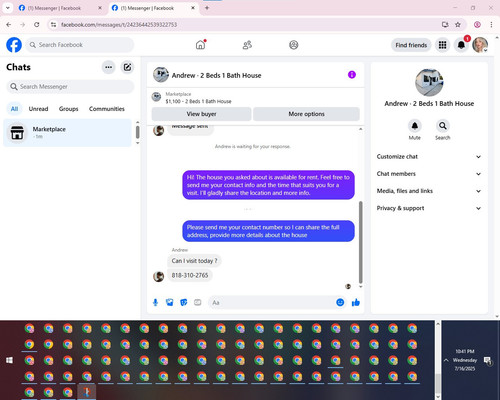The width and height of the screenshot is (500, 400).
Task: Select the Groups chats filter
Action: pyautogui.click(x=68, y=109)
